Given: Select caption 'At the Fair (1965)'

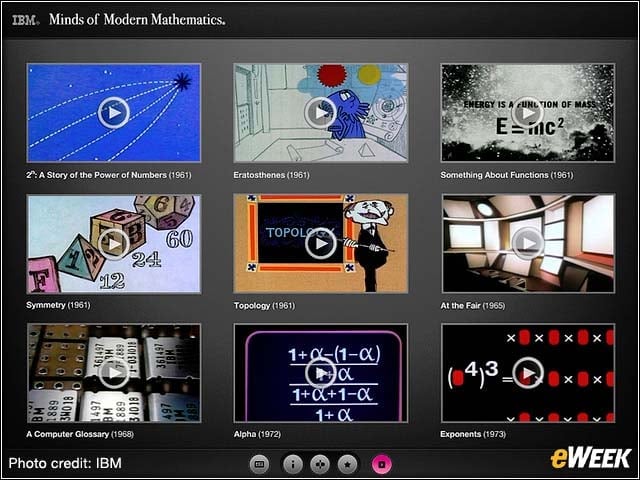Looking at the screenshot, I should click(x=473, y=306).
